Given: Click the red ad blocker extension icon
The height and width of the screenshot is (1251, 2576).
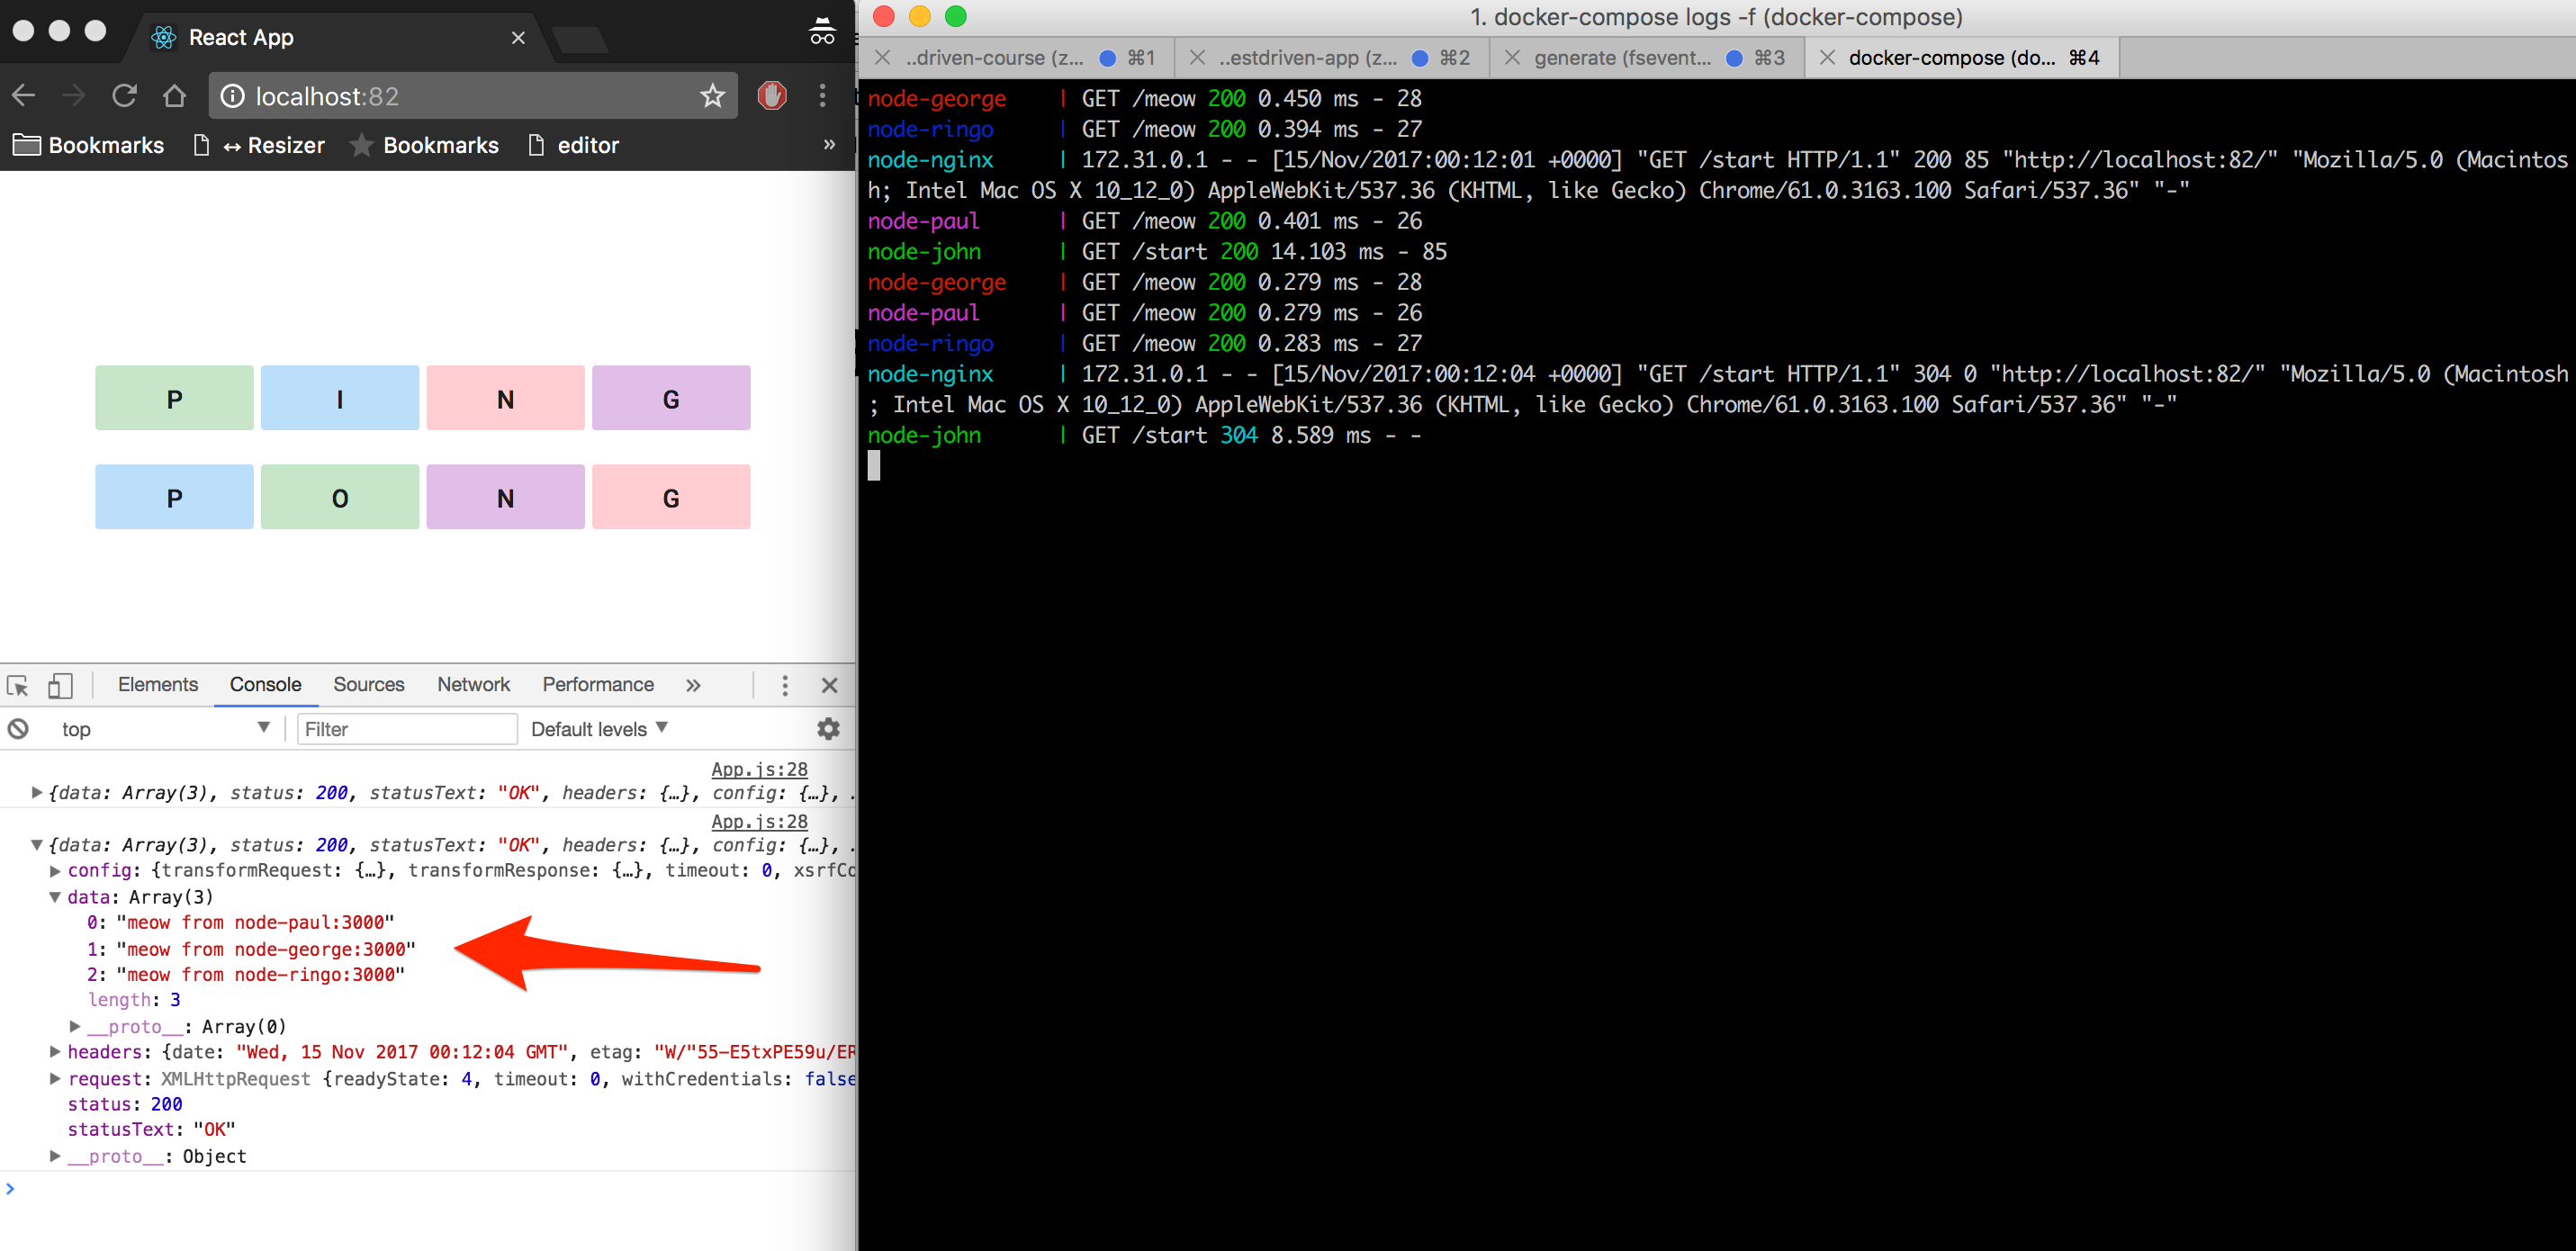Looking at the screenshot, I should point(771,96).
